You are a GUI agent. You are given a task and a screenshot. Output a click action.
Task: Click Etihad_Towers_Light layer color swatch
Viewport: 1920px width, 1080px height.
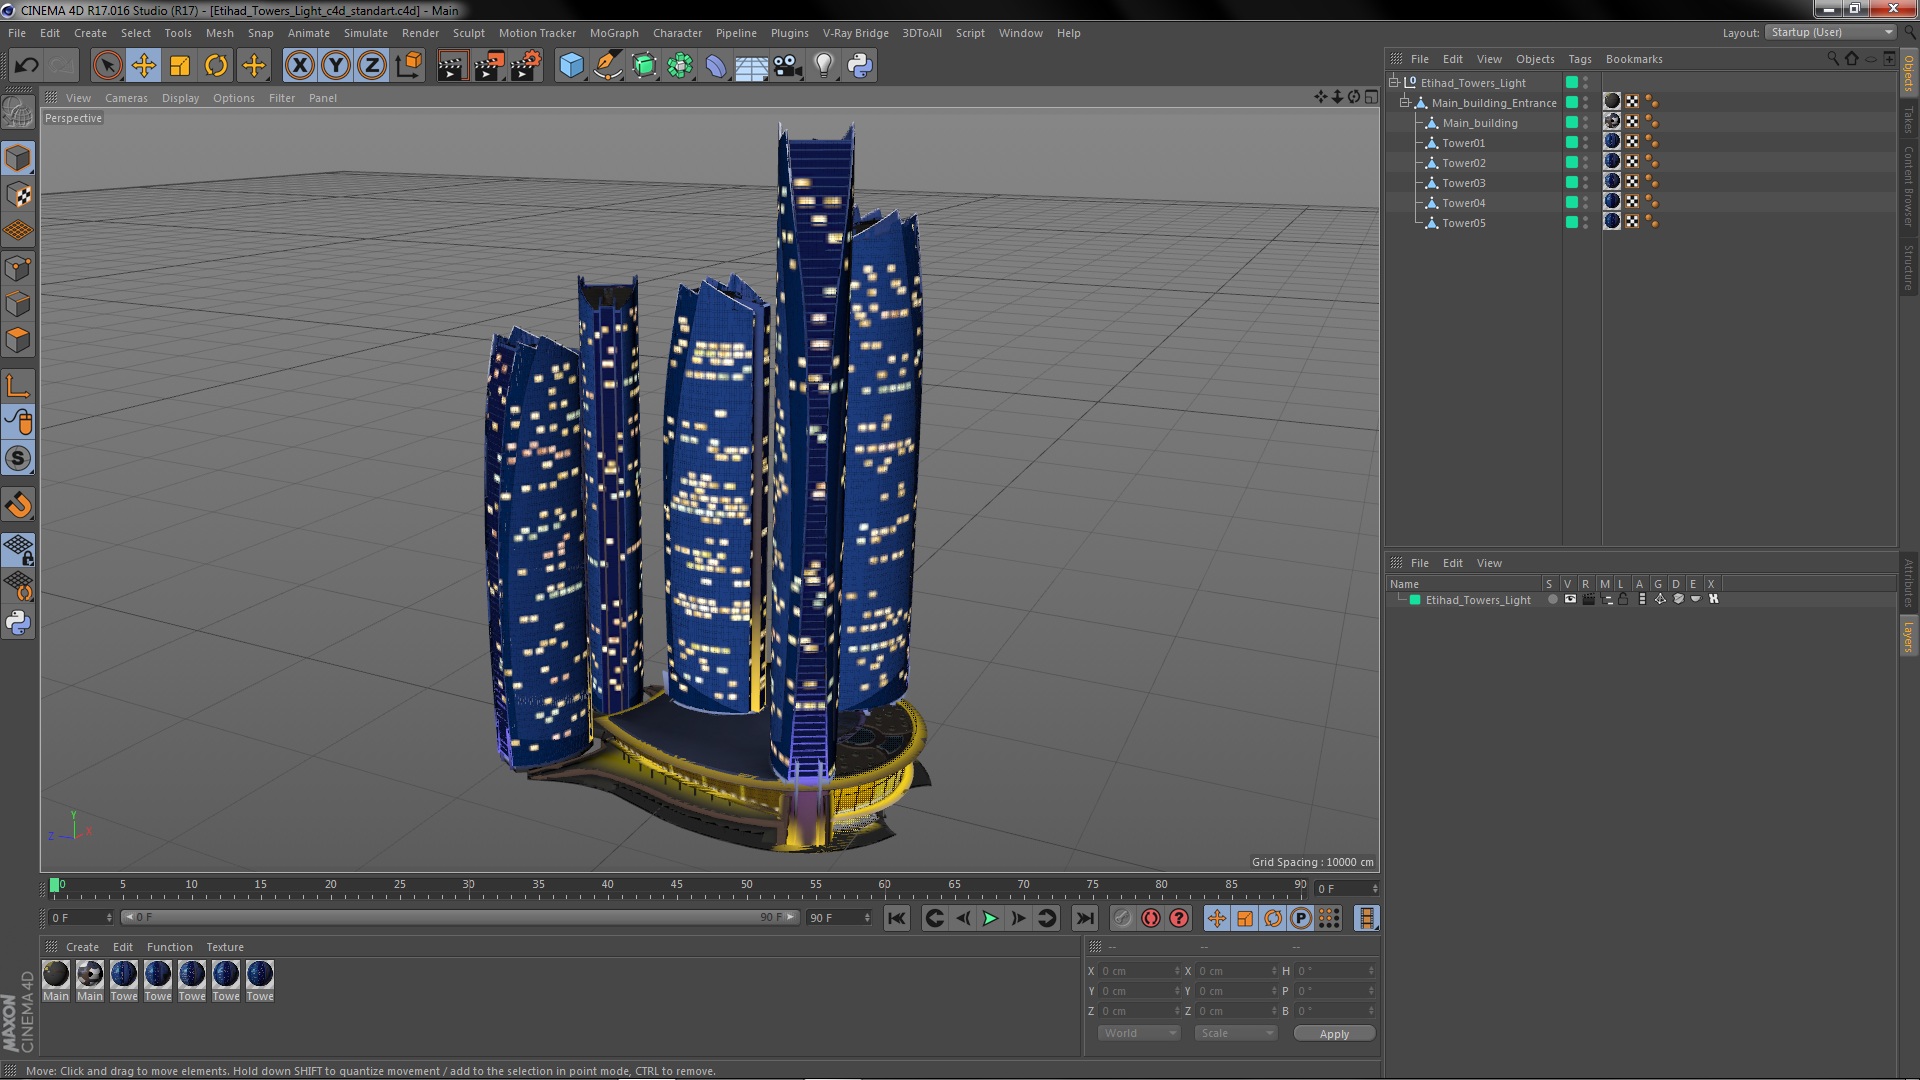tap(1415, 600)
